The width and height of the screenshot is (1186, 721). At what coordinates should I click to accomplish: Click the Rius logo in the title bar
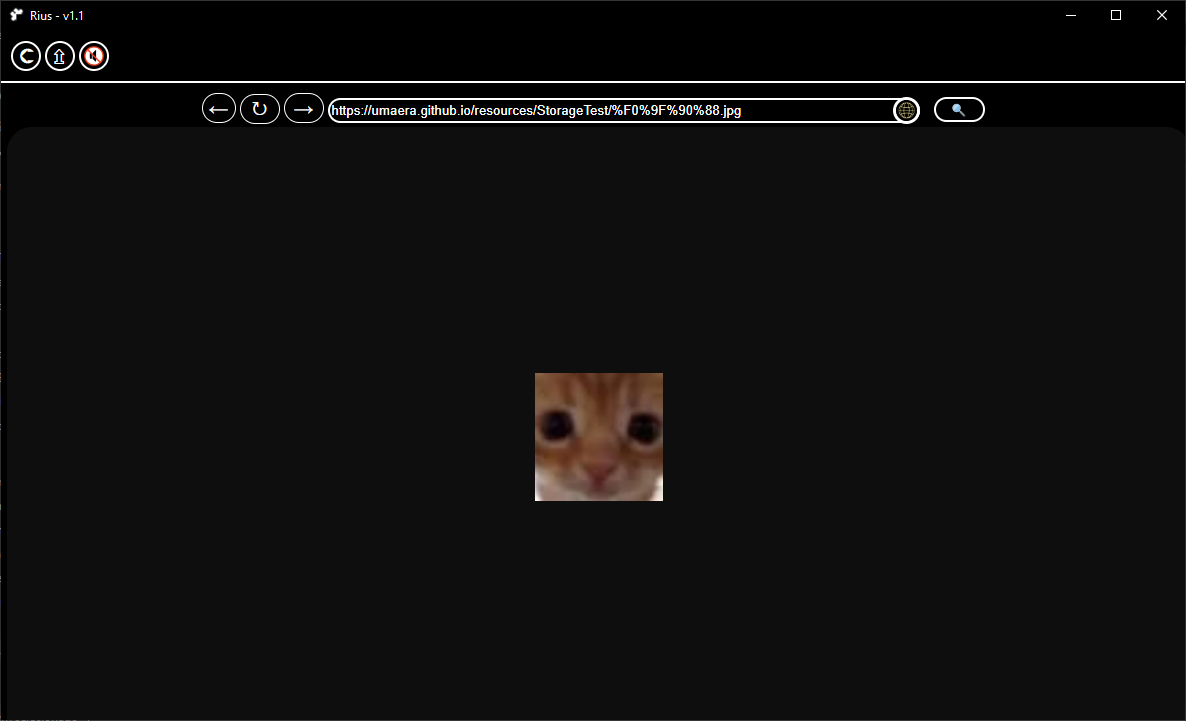tap(16, 15)
